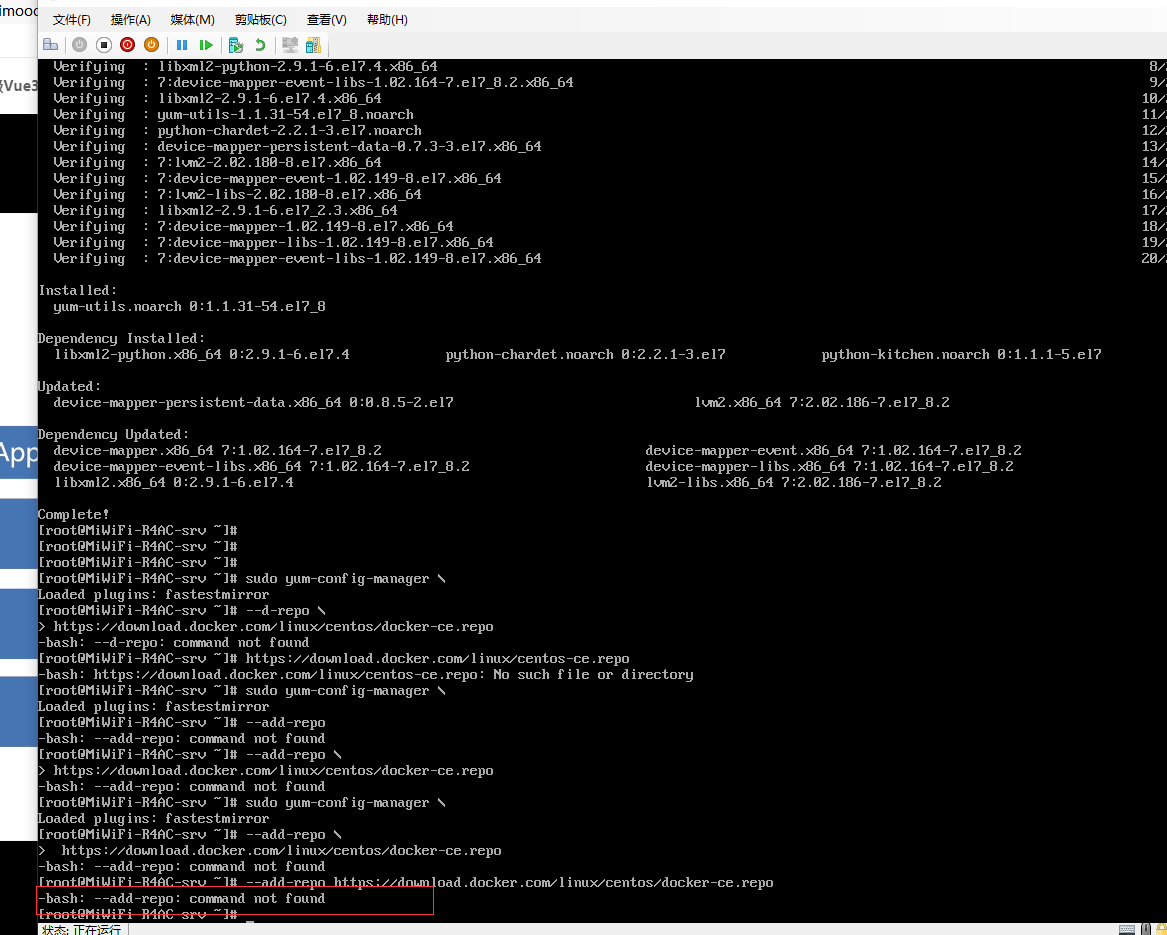Click 'lvm2.x86_64 7:2.02.186-7.el7_8.2' text
Screen dimensions: 1167x935
[822, 402]
